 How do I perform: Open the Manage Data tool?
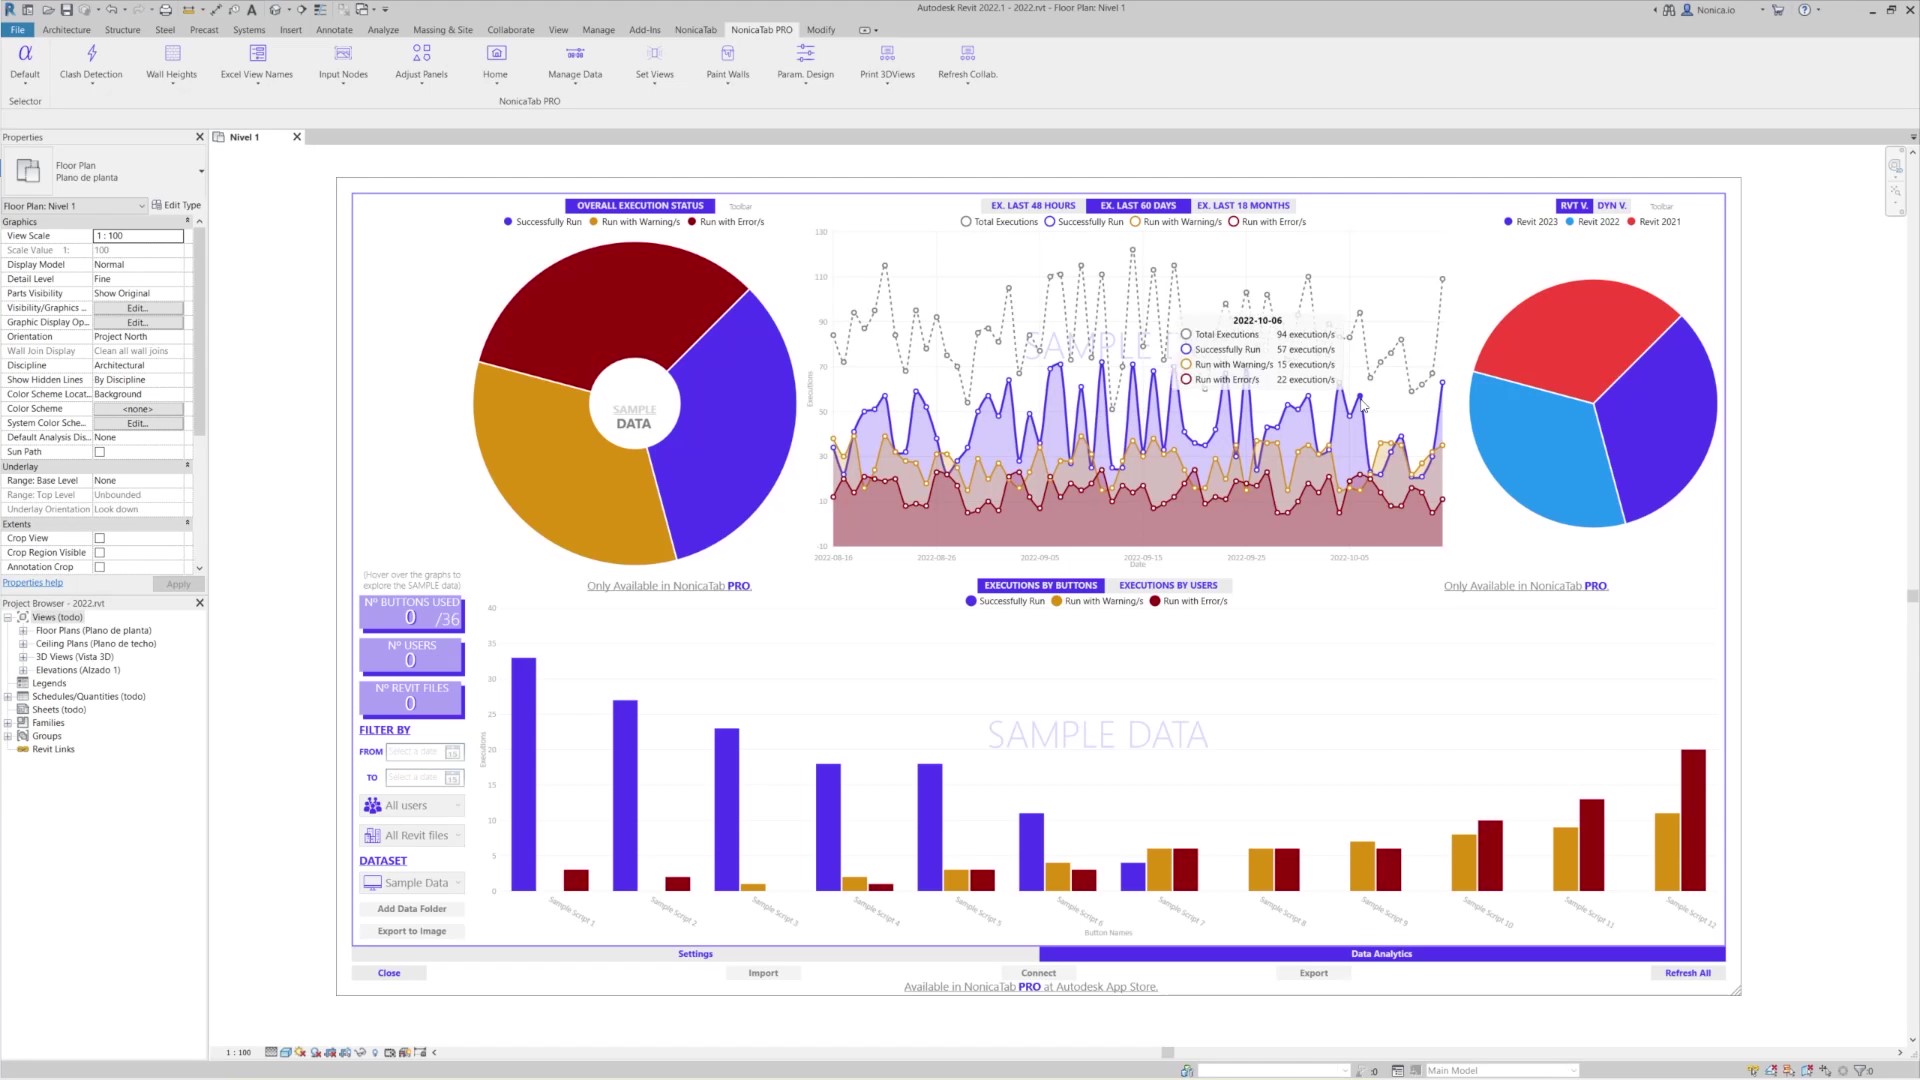coord(575,54)
